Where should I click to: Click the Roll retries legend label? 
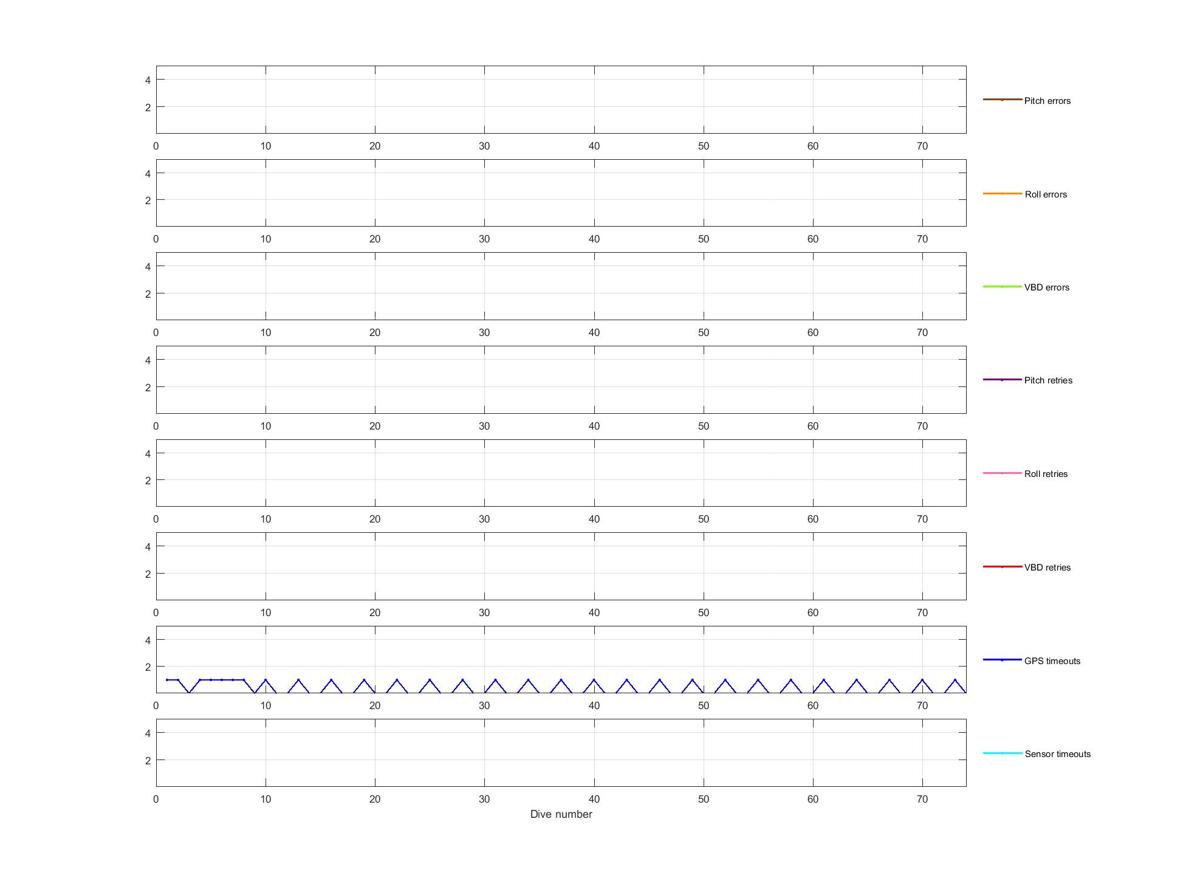(x=1046, y=474)
